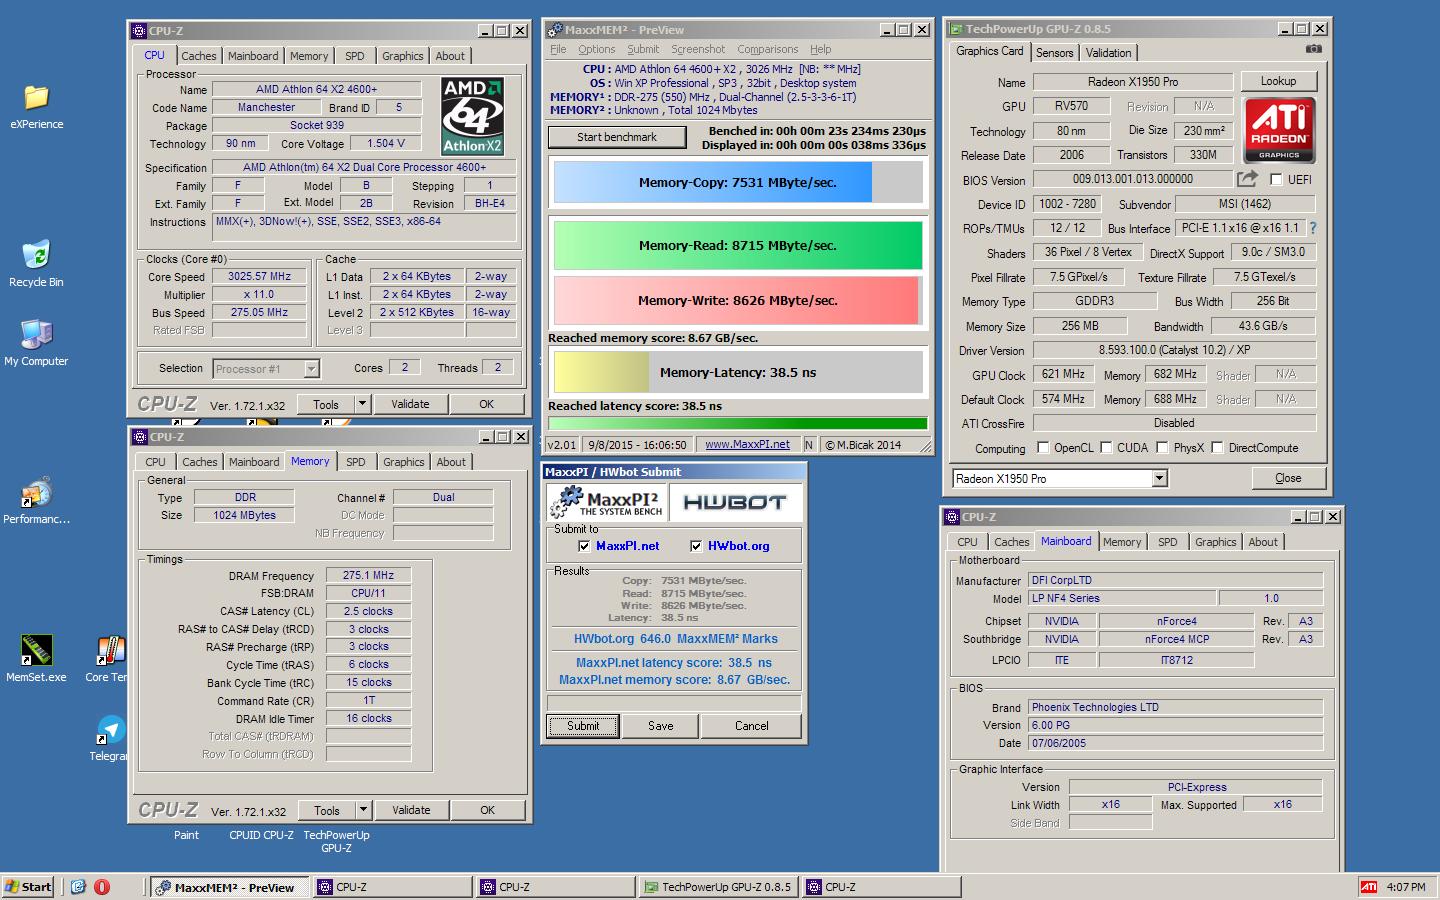Click the green Memory-Read result bar
The image size is (1440, 900).
(x=738, y=245)
